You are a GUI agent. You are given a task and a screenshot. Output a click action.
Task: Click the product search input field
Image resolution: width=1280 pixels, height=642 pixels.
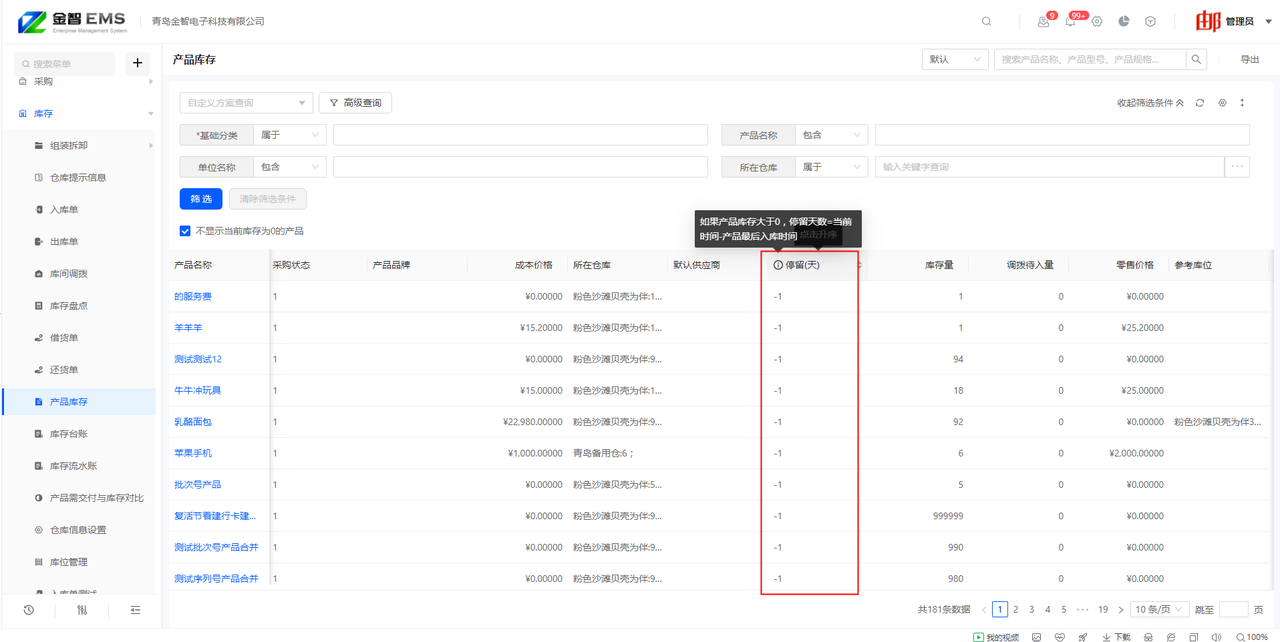[x=1090, y=60]
